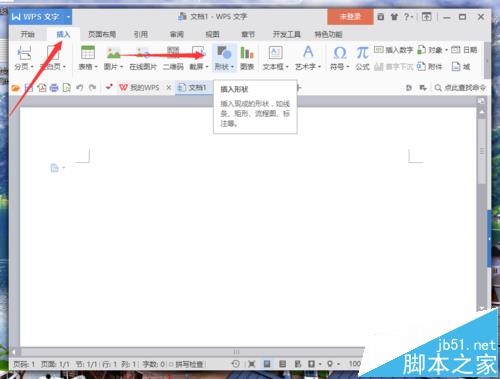This screenshot has width=500, height=379.
Task: Switch to the 视图 View tab
Action: click(x=212, y=34)
